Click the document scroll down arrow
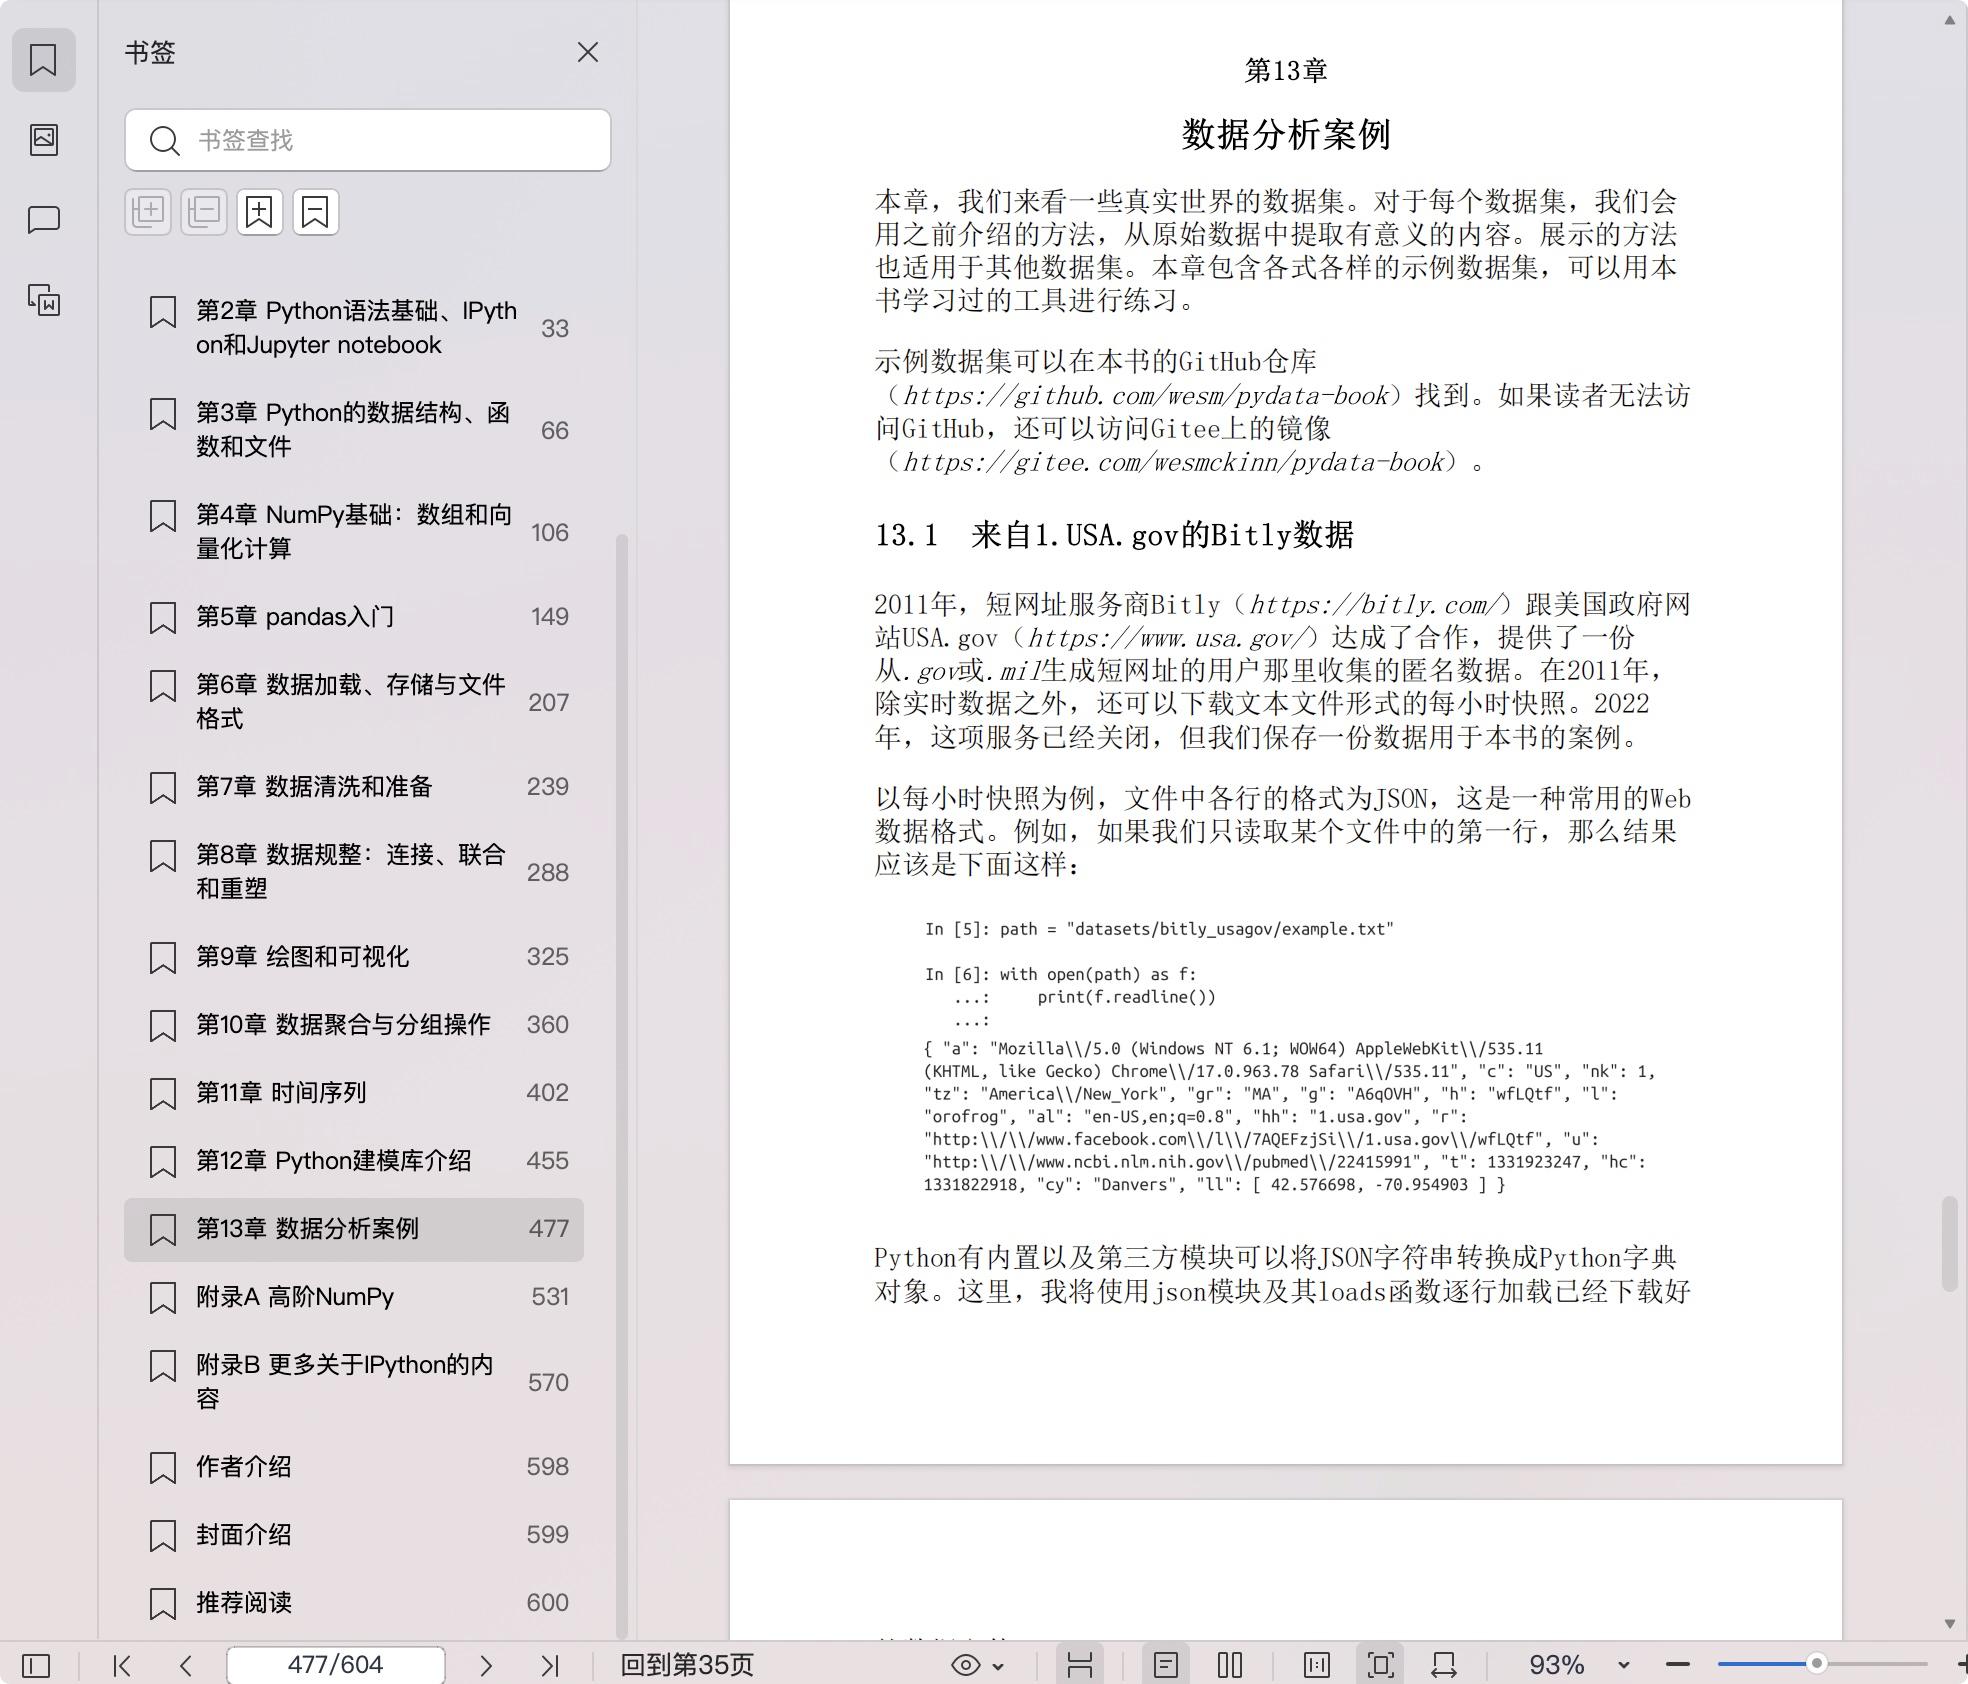 coord(1949,1624)
